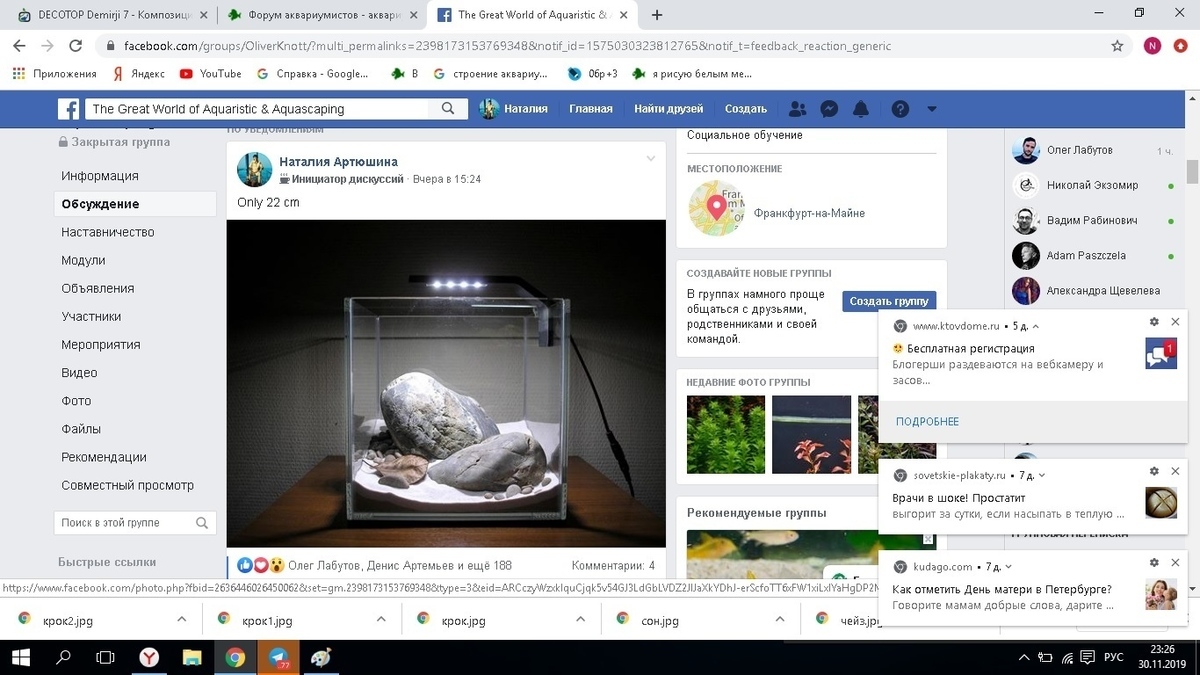
Task: Open settings gear of ktovdome.ru notification
Action: pyautogui.click(x=1153, y=322)
